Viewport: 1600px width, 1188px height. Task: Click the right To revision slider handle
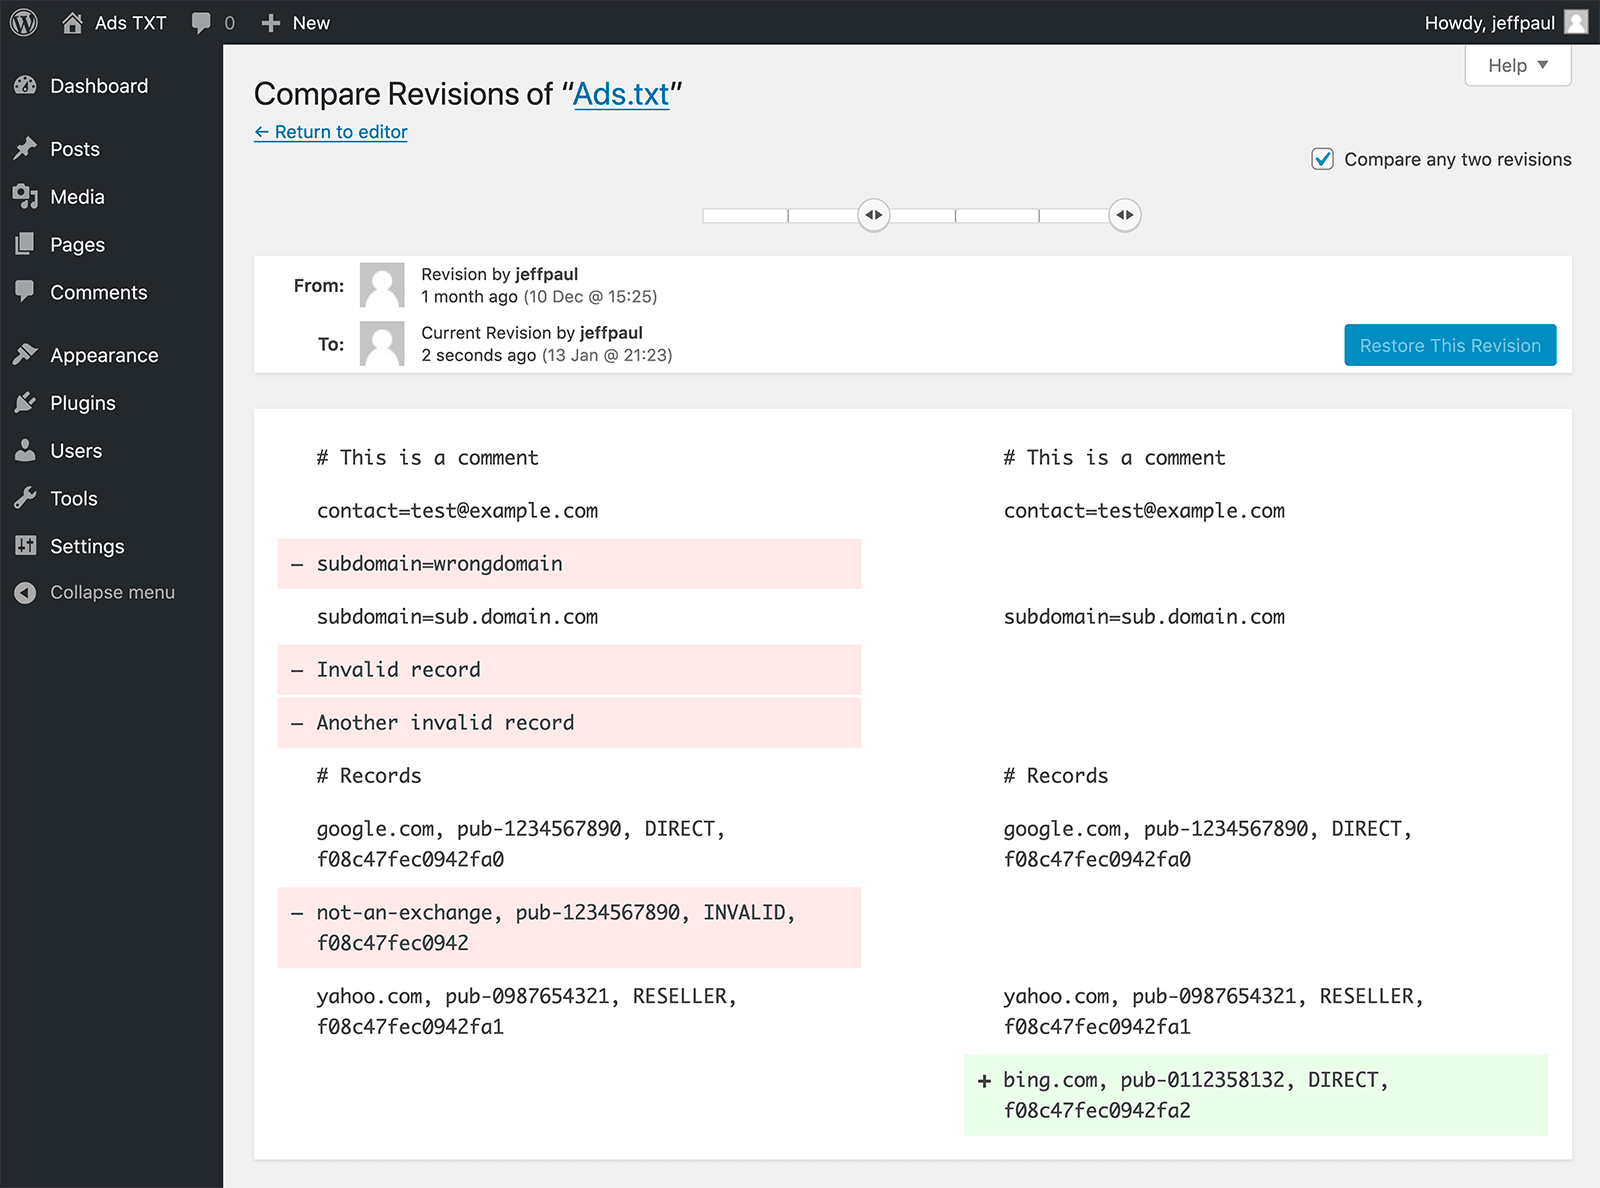tap(1125, 215)
